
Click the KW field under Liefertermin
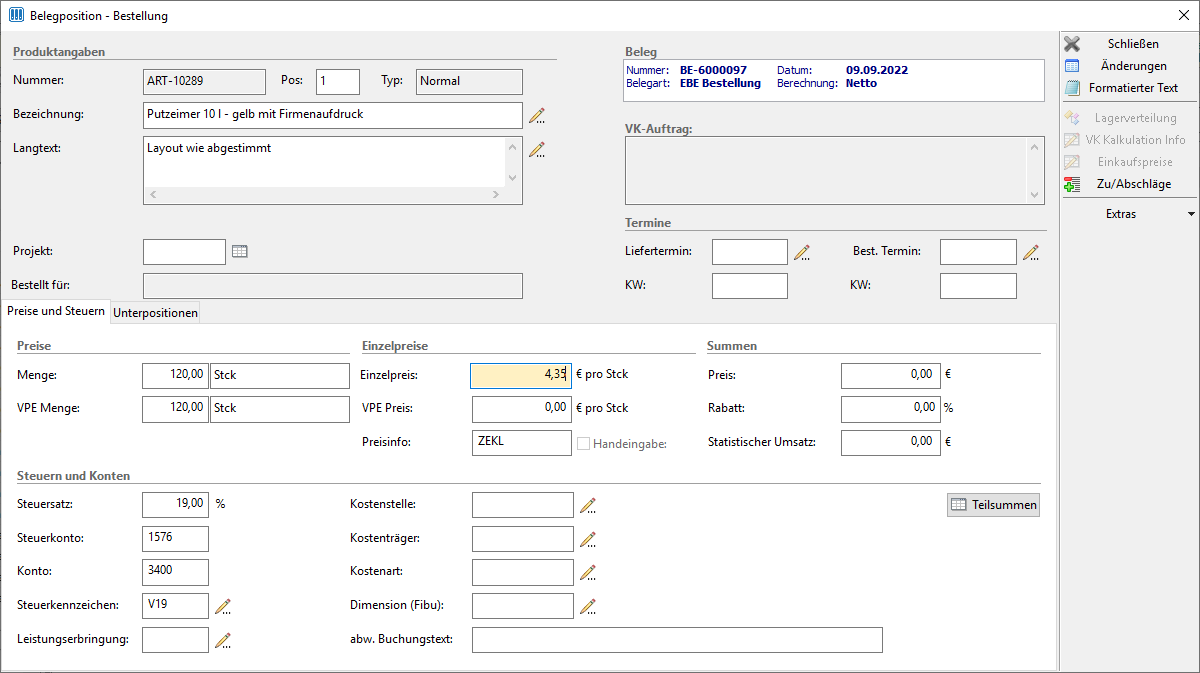[x=750, y=286]
